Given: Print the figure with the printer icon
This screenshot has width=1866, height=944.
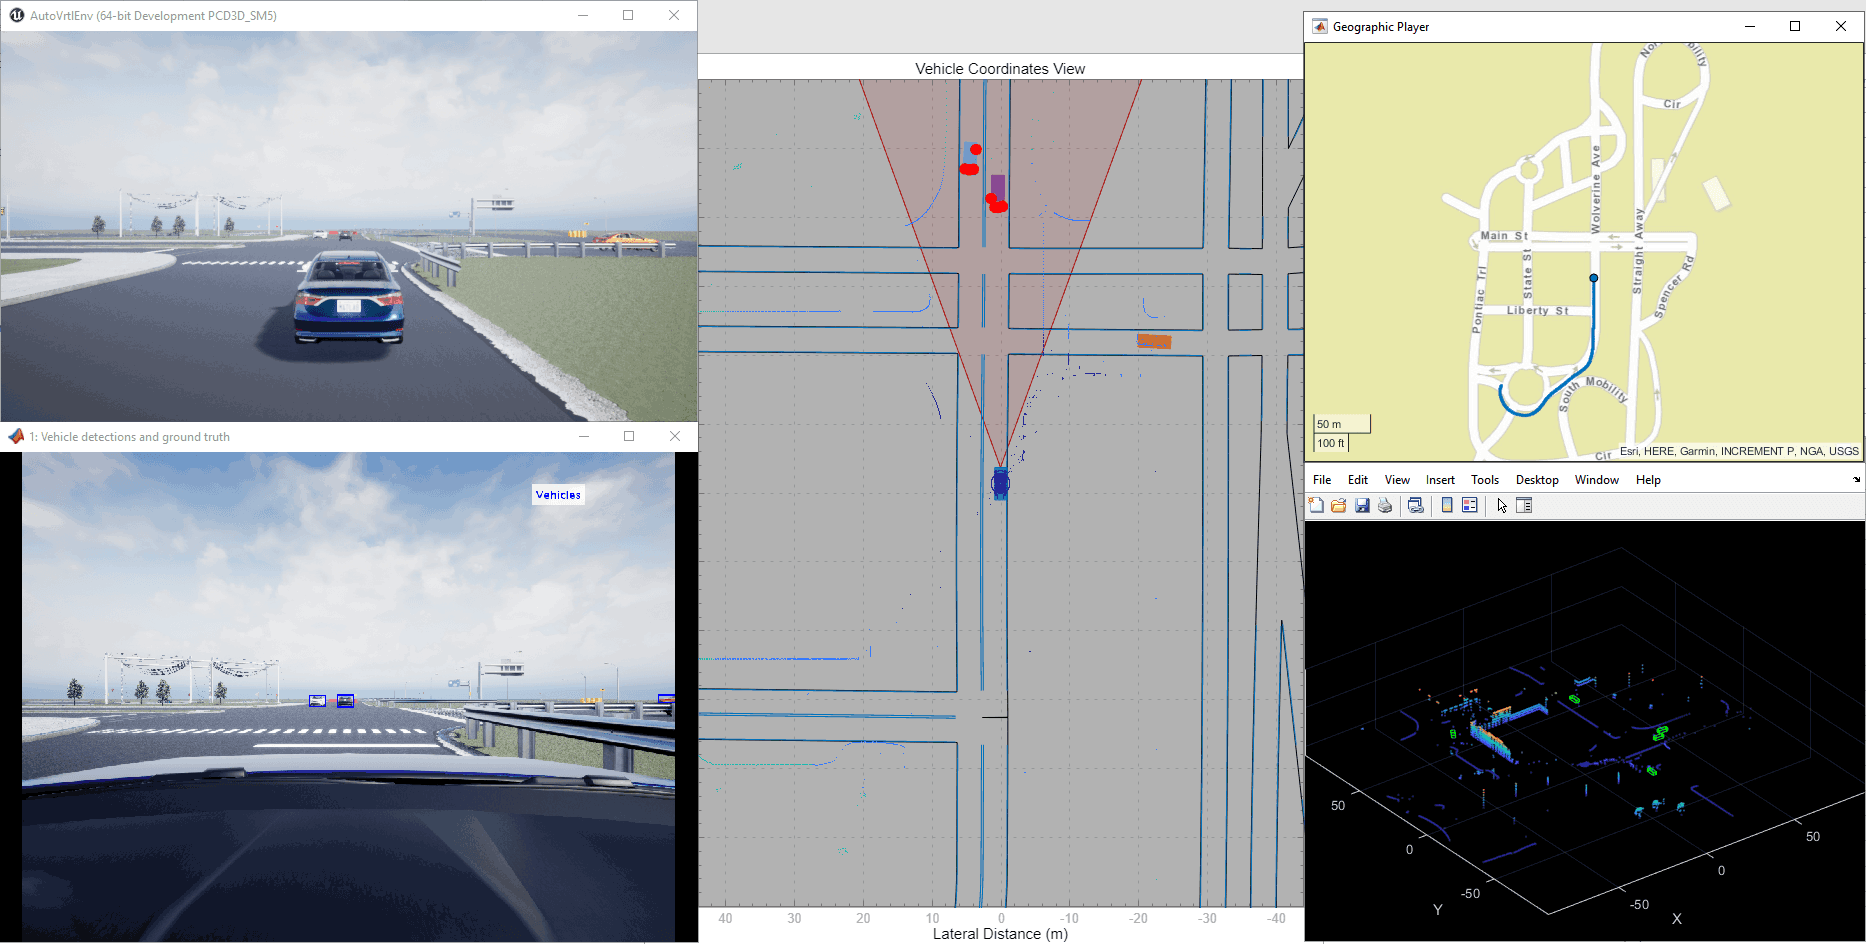Looking at the screenshot, I should coord(1385,506).
